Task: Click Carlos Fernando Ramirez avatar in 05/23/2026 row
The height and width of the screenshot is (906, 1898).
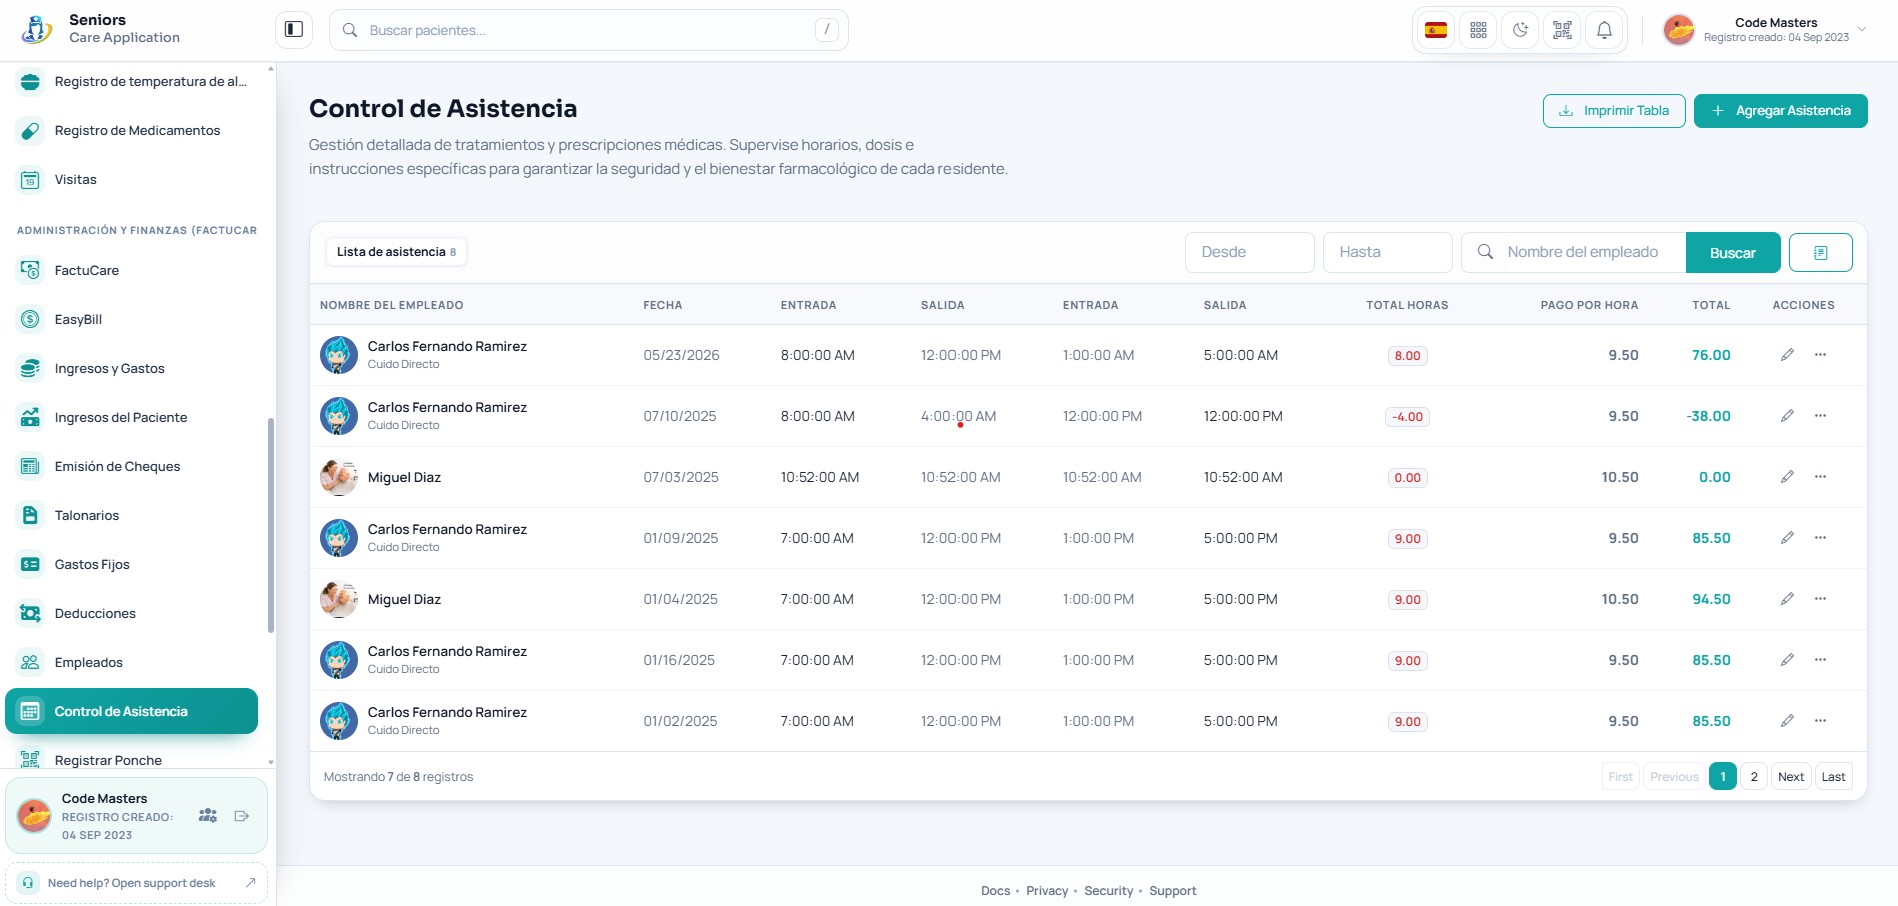Action: tap(339, 355)
